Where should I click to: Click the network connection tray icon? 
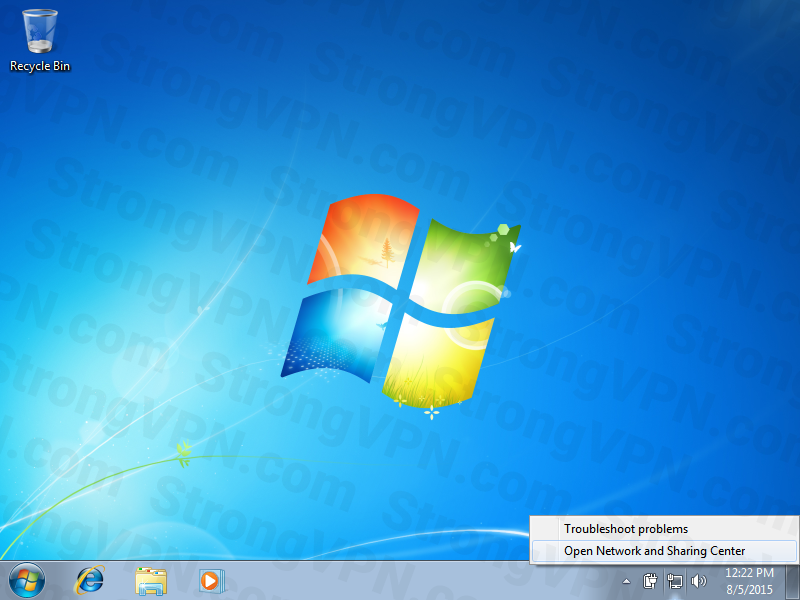[675, 580]
